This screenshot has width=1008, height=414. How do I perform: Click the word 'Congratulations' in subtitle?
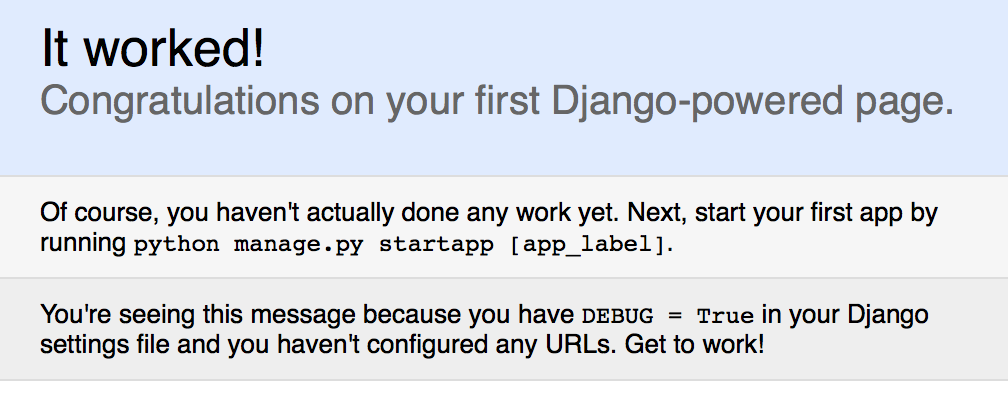pos(180,101)
